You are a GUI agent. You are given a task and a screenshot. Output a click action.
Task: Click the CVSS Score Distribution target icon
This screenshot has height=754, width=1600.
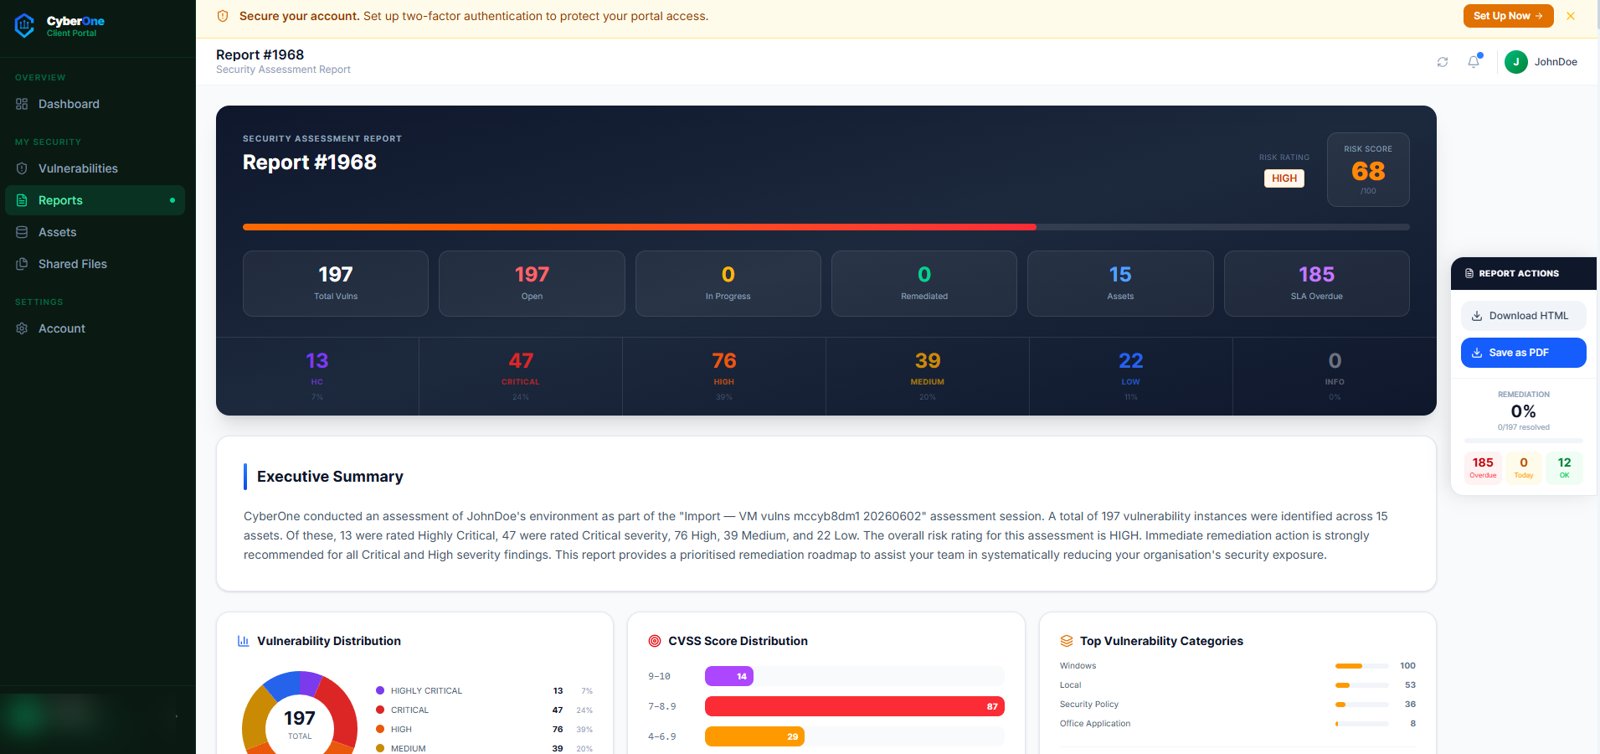click(x=655, y=641)
